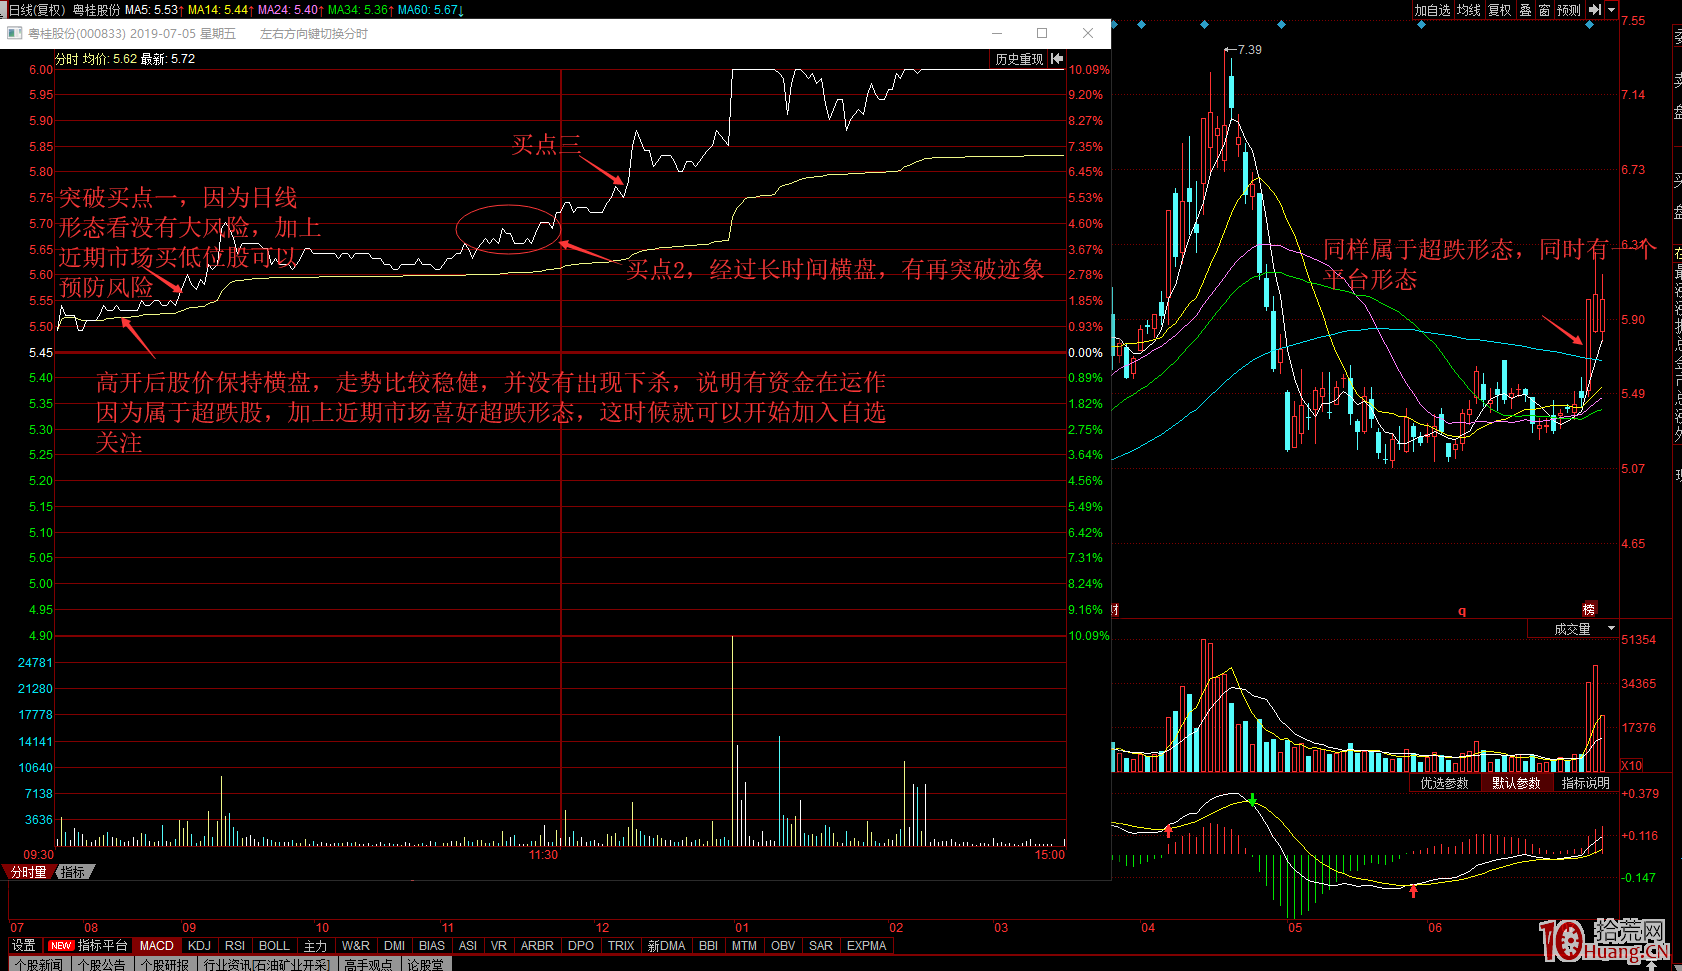This screenshot has width=1682, height=971.
Task: Open the 指标平台 with NEW badge
Action: (89, 945)
